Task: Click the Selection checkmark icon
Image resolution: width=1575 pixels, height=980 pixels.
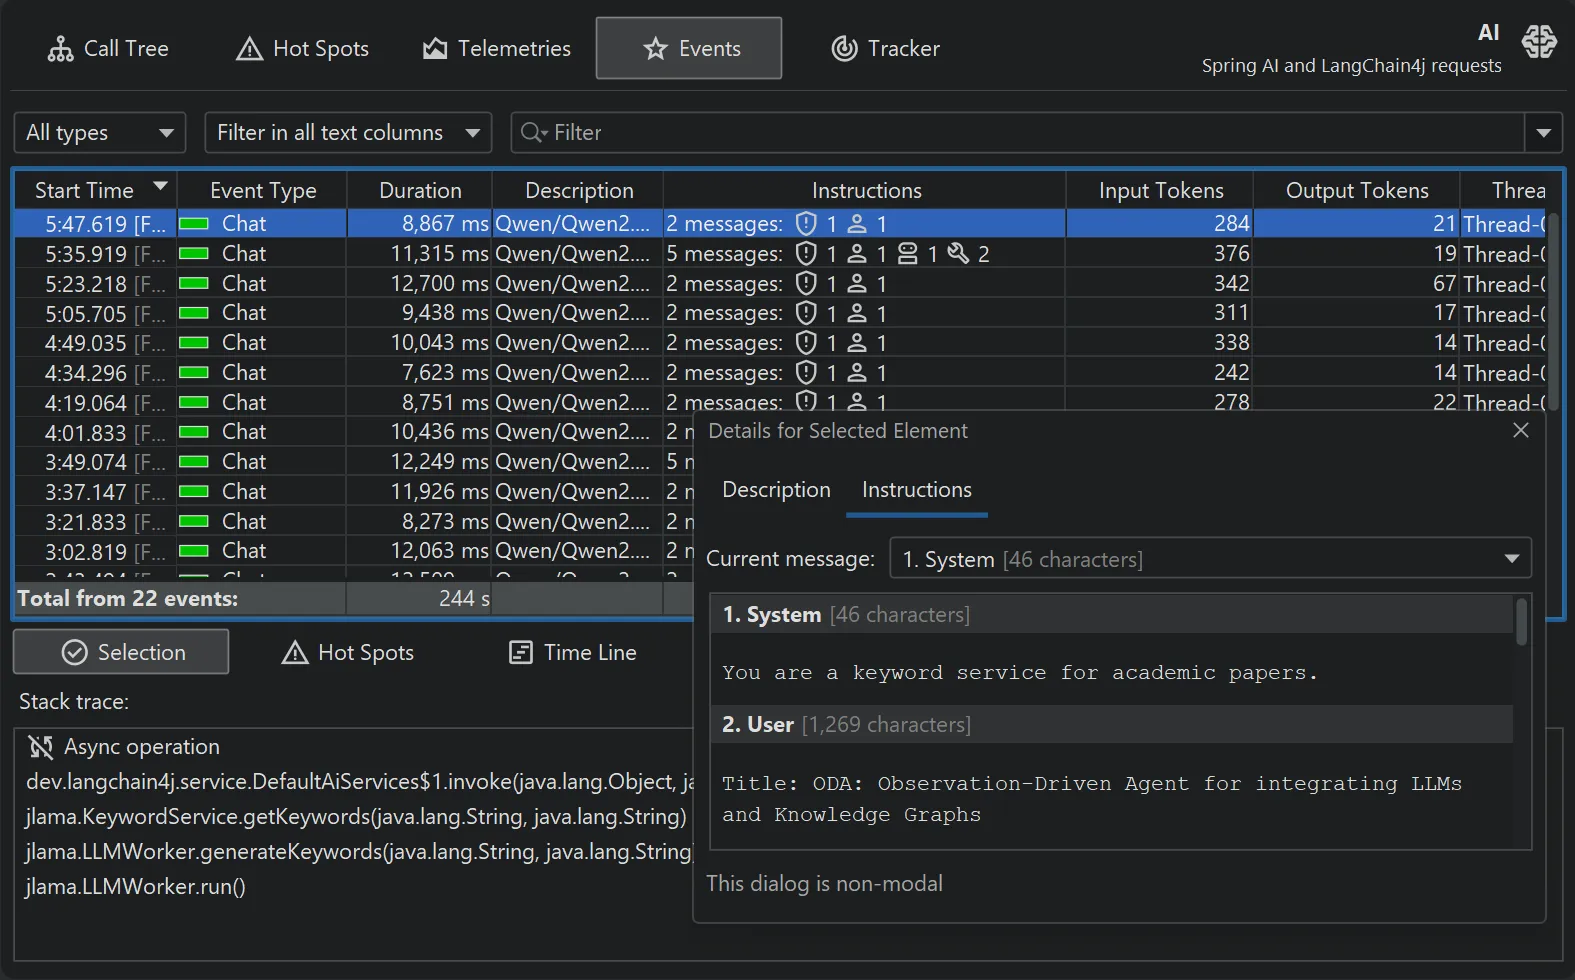Action: [x=74, y=652]
